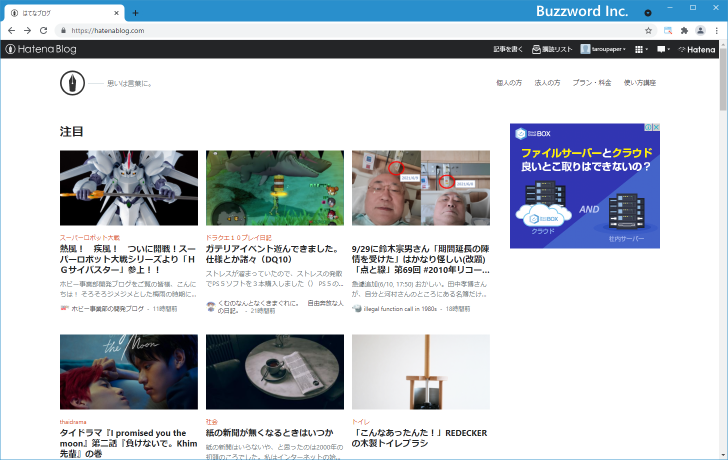Open REDECKERの木製トイレブラシ headline
This screenshot has height=460, width=728.
point(419,438)
